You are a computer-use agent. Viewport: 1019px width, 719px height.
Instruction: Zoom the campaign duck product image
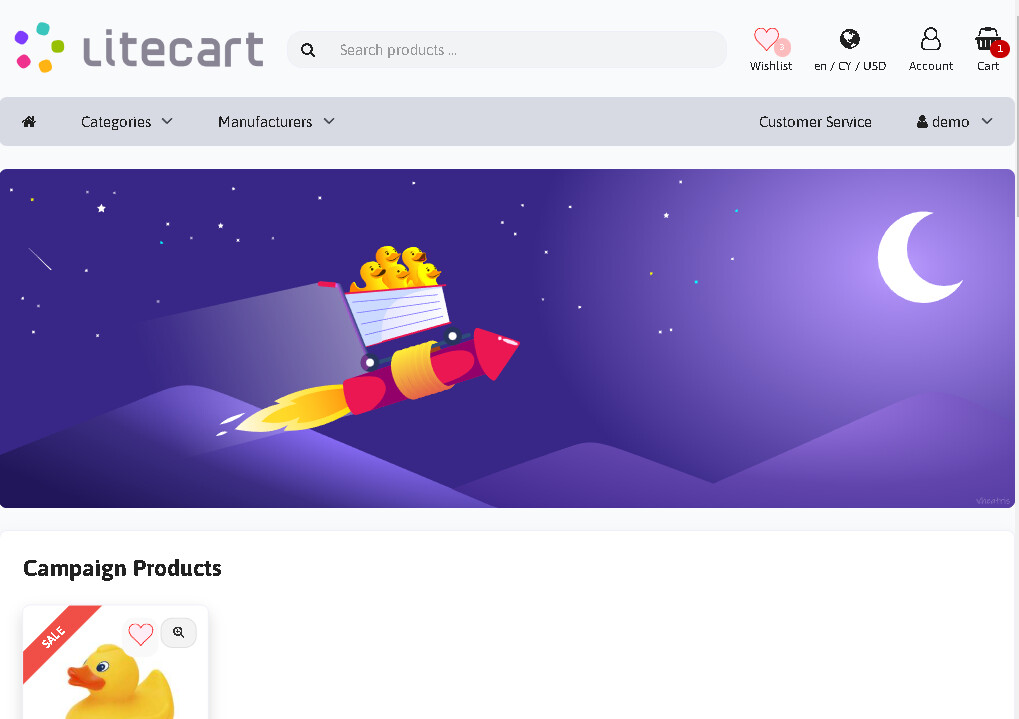(179, 633)
